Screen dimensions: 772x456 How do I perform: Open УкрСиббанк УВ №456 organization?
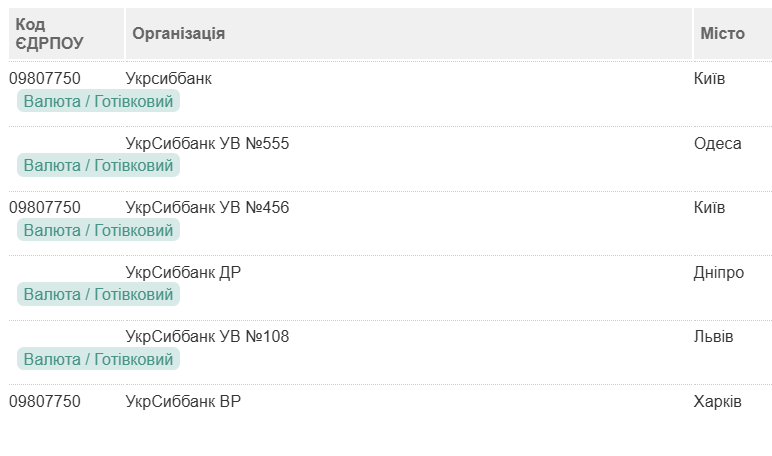207,208
